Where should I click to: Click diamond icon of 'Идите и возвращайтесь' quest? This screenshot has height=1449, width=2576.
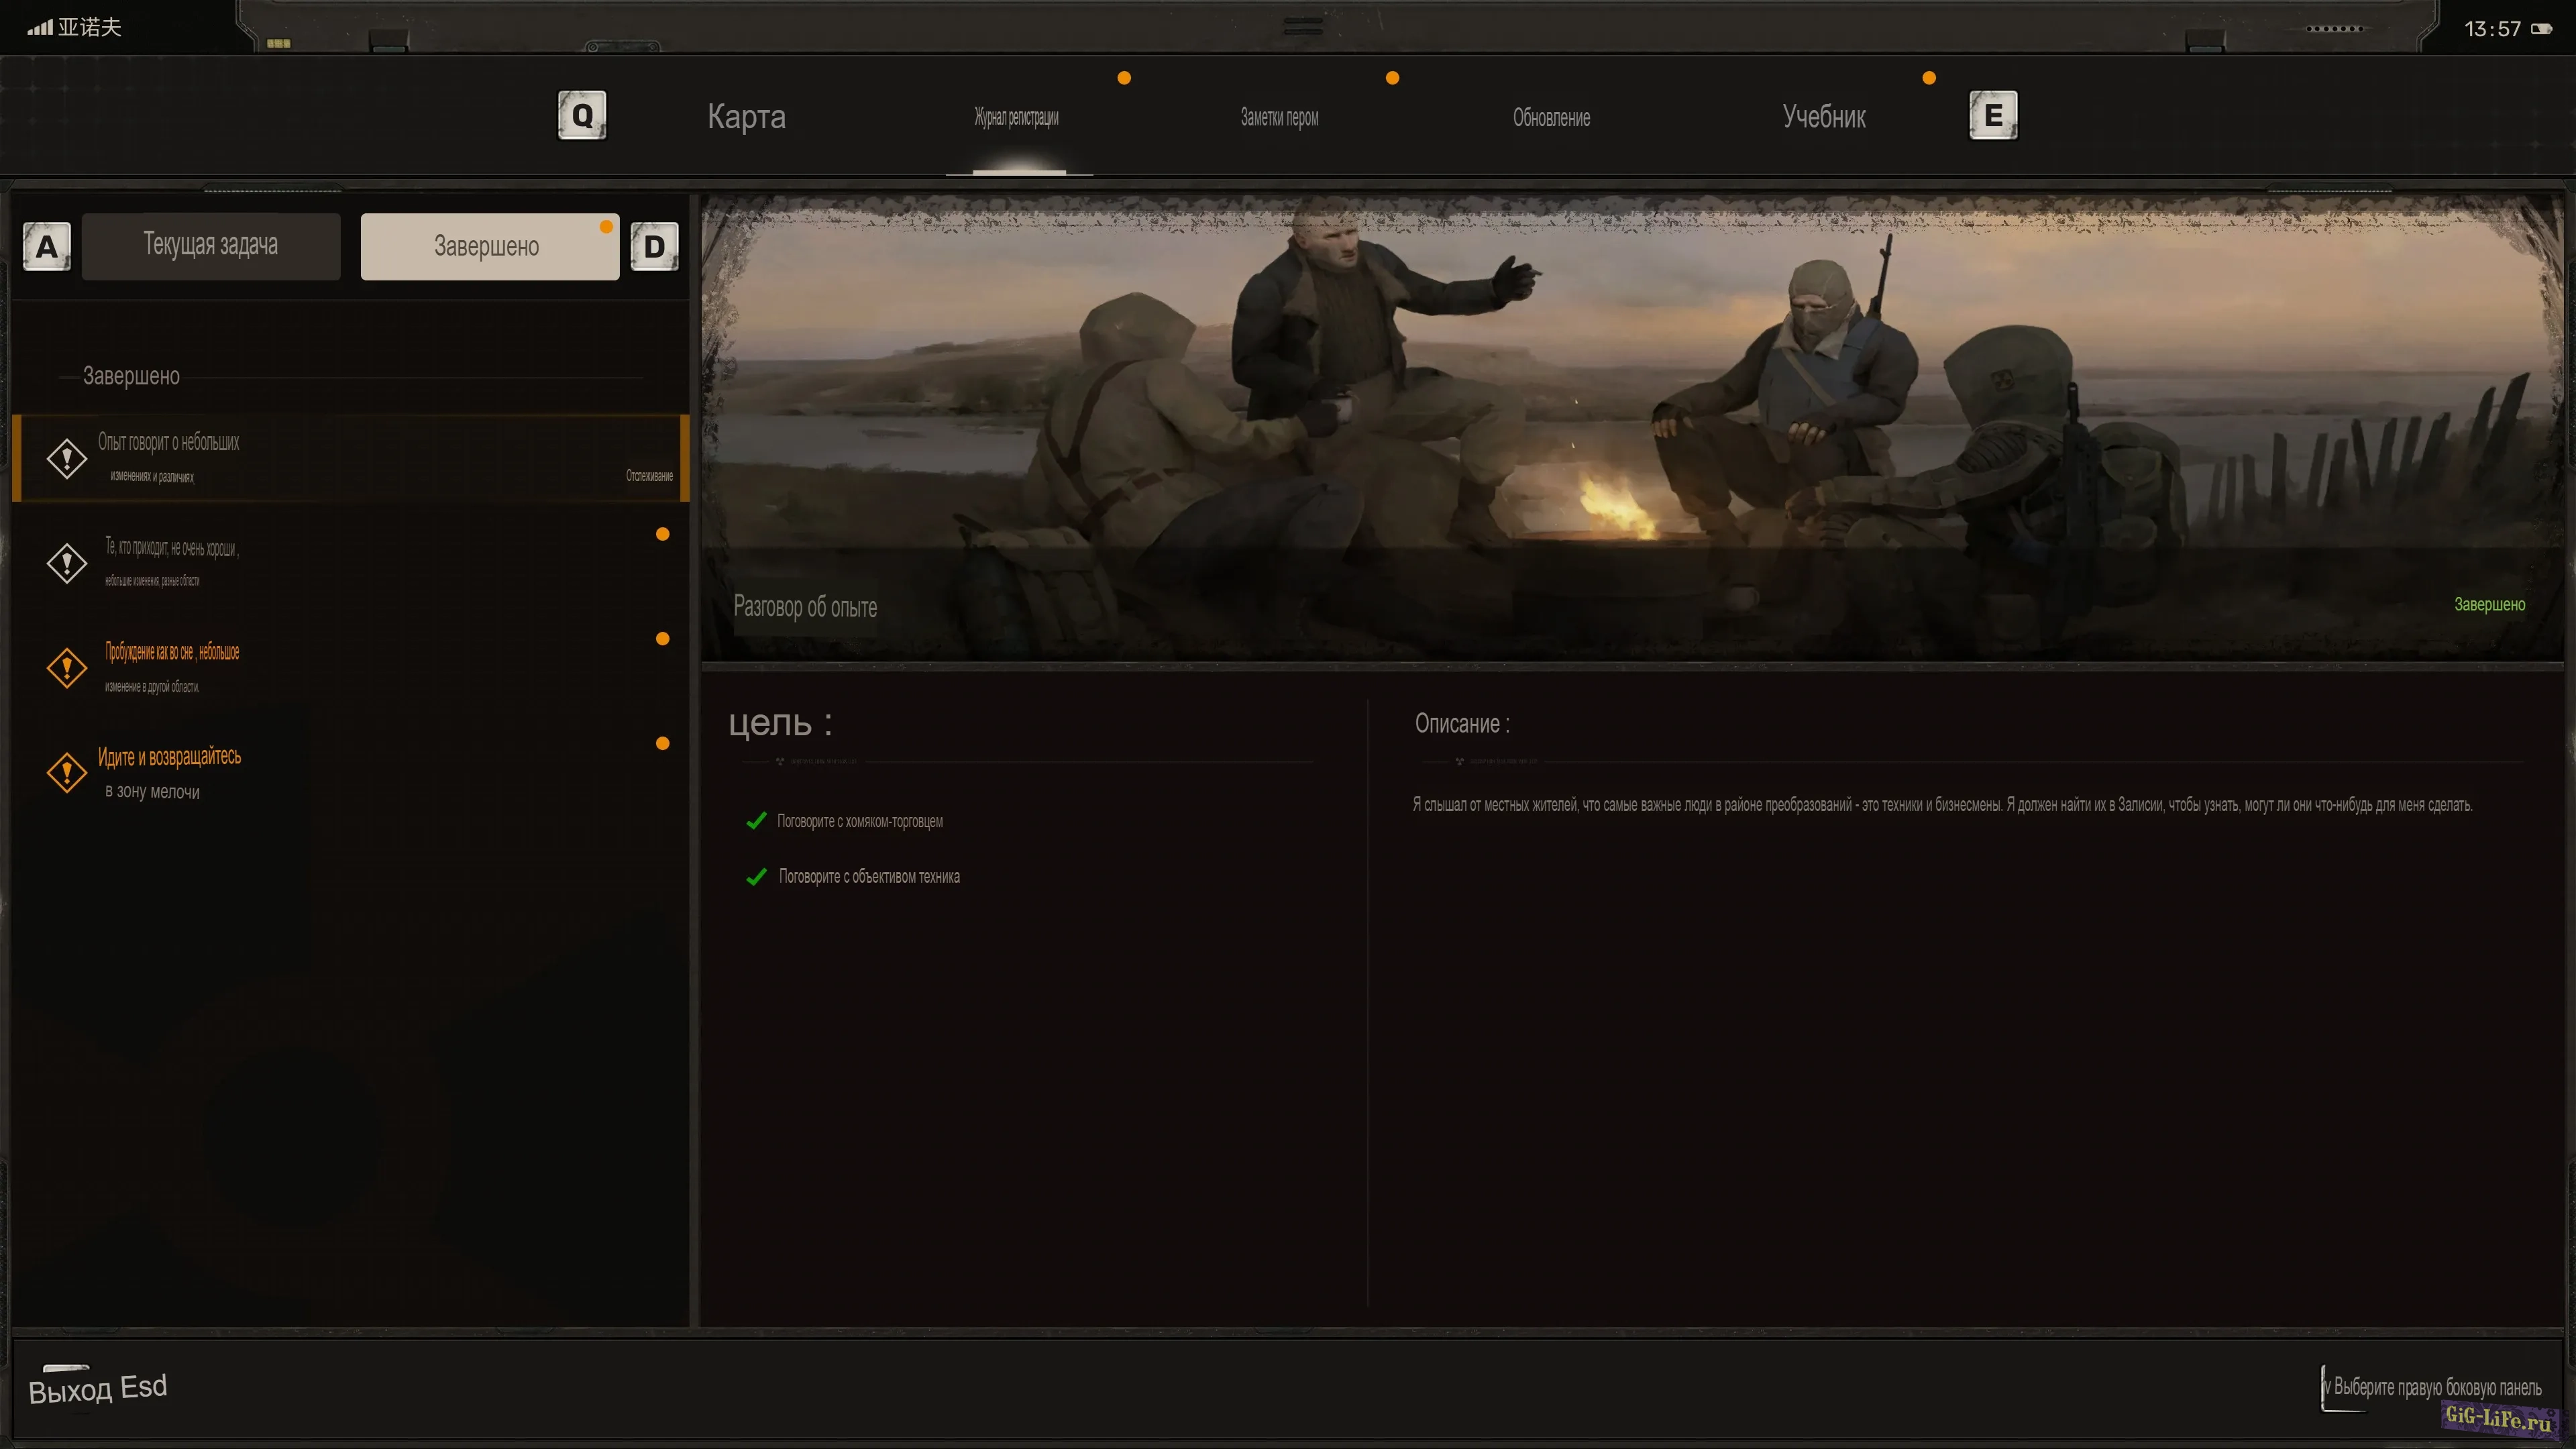(x=67, y=772)
